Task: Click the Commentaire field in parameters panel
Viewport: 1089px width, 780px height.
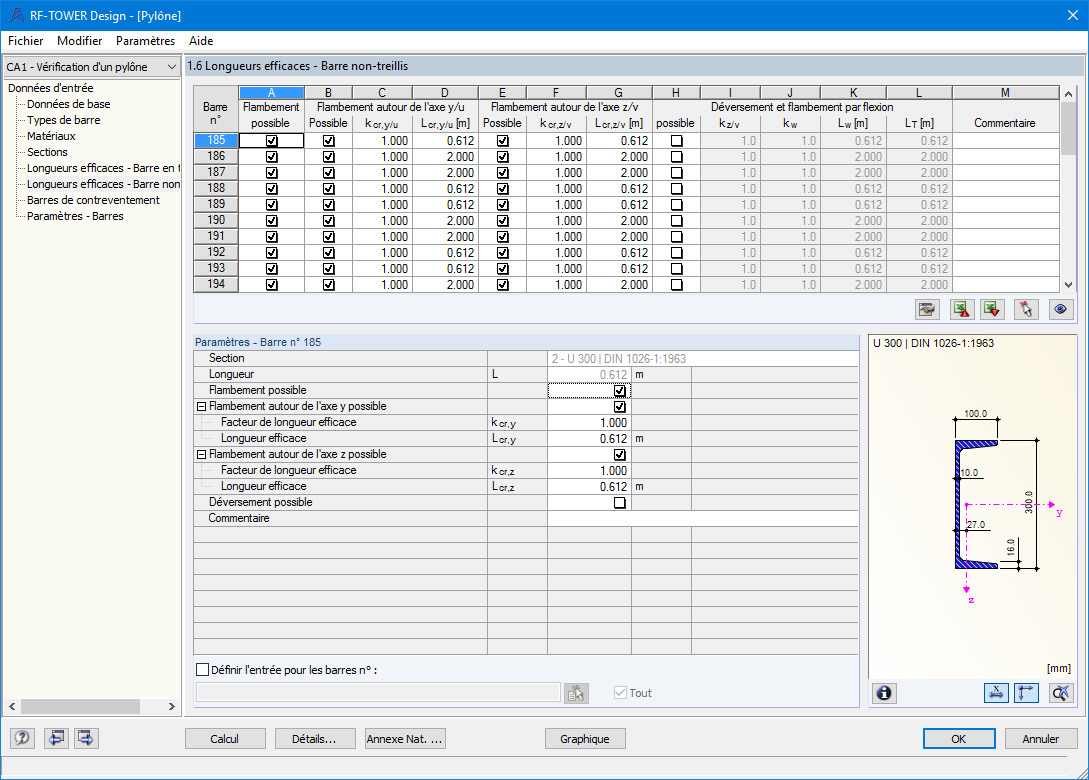Action: (x=702, y=519)
